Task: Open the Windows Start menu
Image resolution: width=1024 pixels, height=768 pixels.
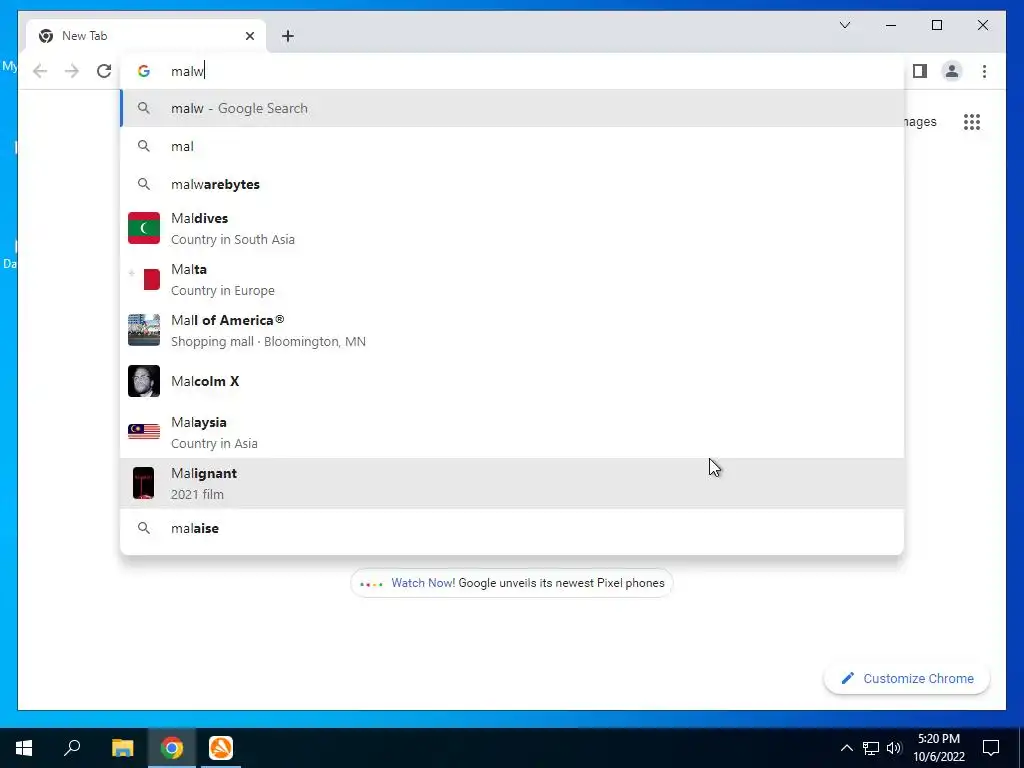Action: click(24, 748)
